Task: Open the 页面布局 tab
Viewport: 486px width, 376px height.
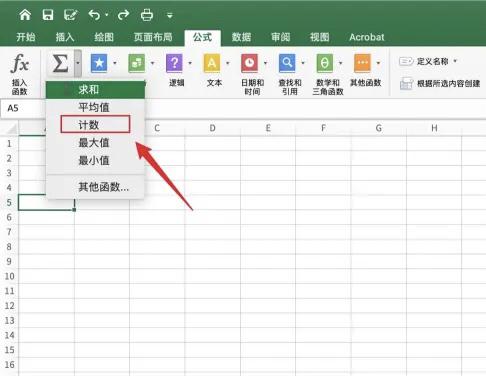Action: click(x=153, y=37)
